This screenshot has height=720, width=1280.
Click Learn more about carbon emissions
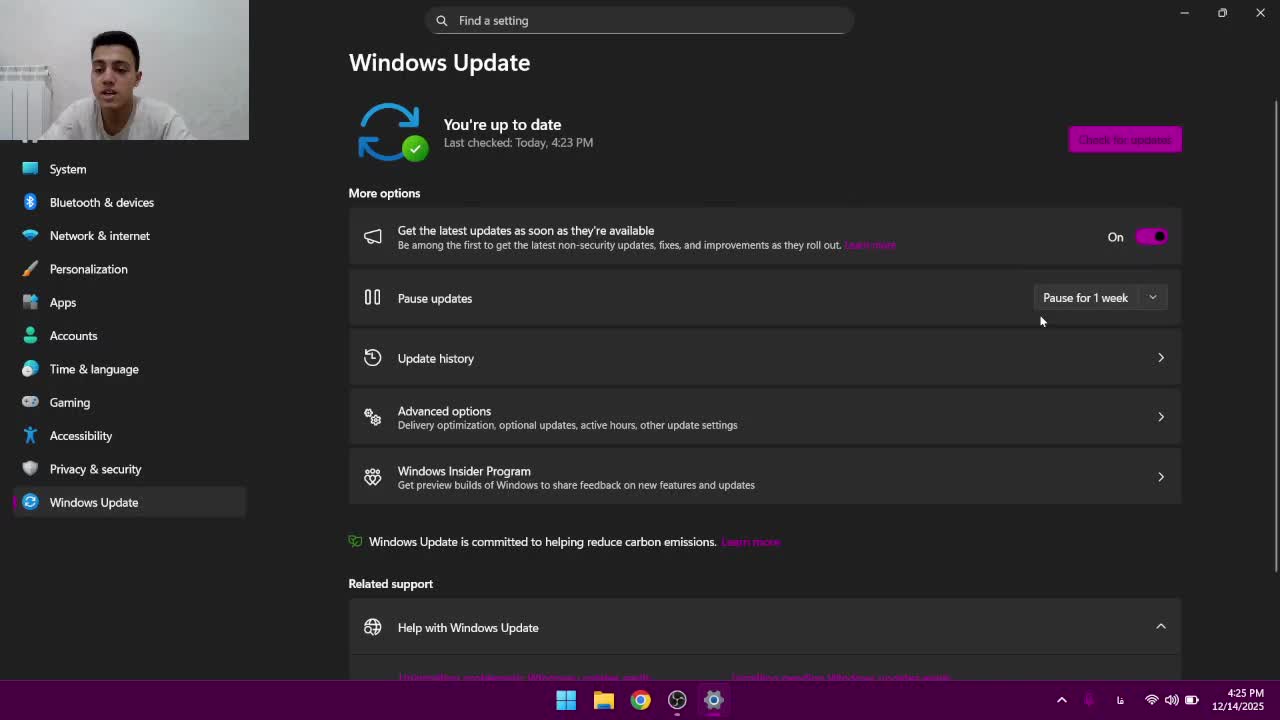coord(750,542)
